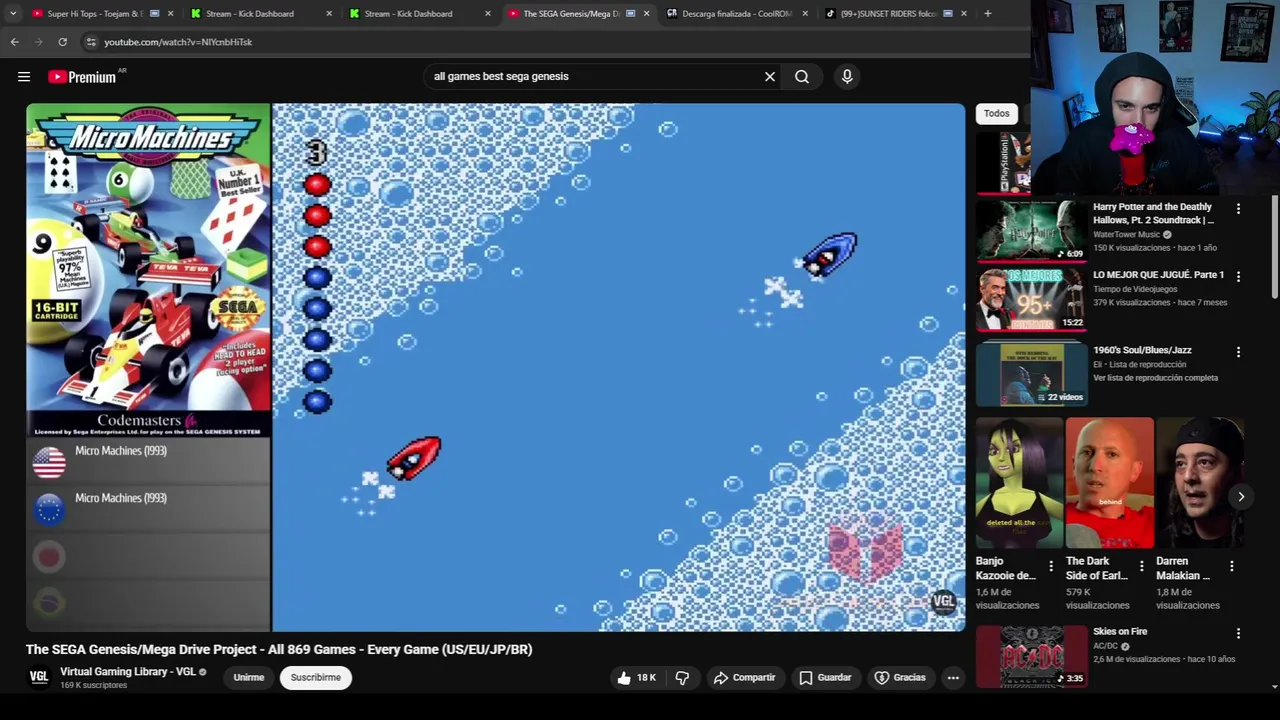Click the LO MEJOR QUE JUGUÉ. Parte 1 title
The width and height of the screenshot is (1280, 720).
(x=1158, y=275)
